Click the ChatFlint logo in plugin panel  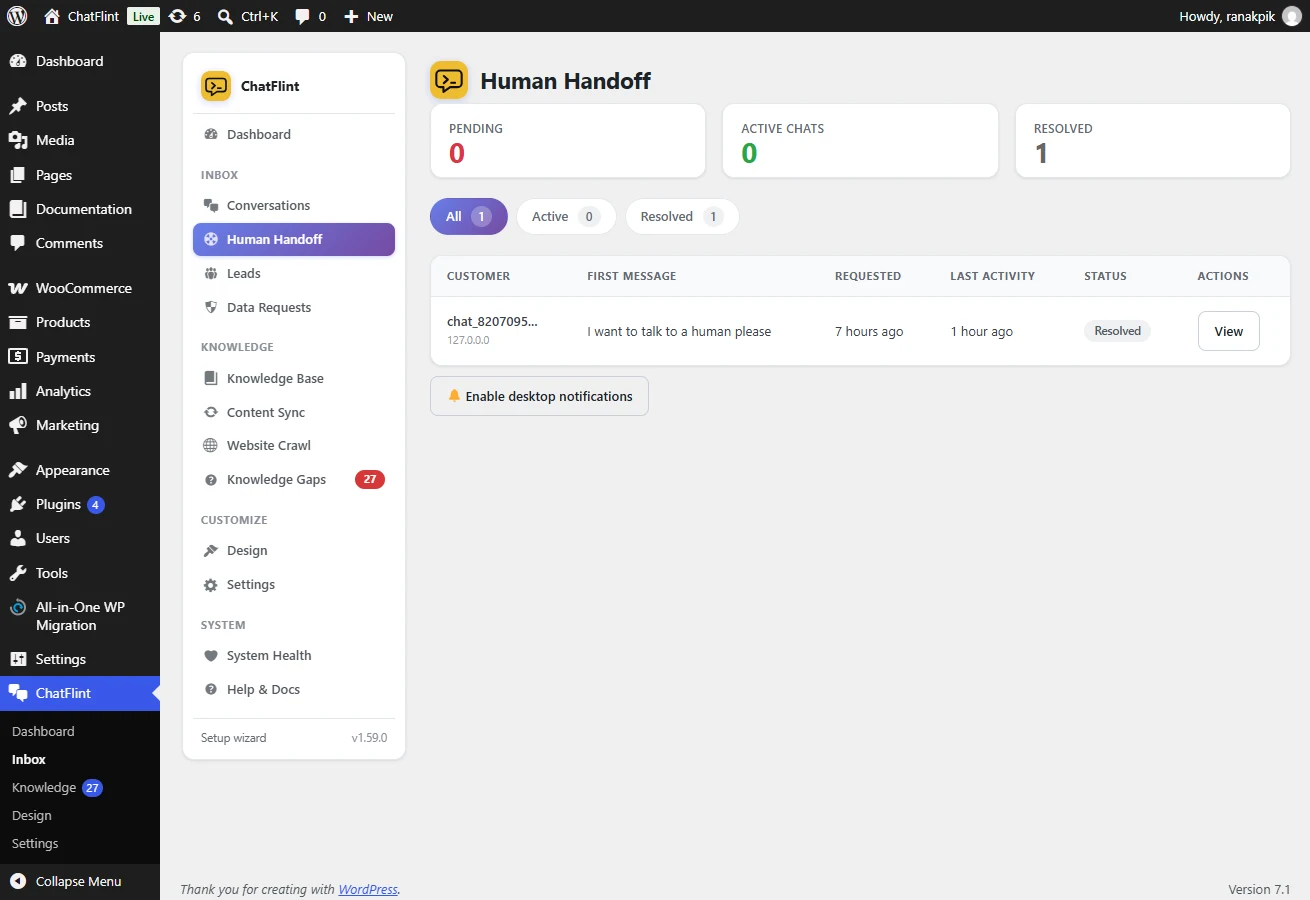click(x=216, y=86)
